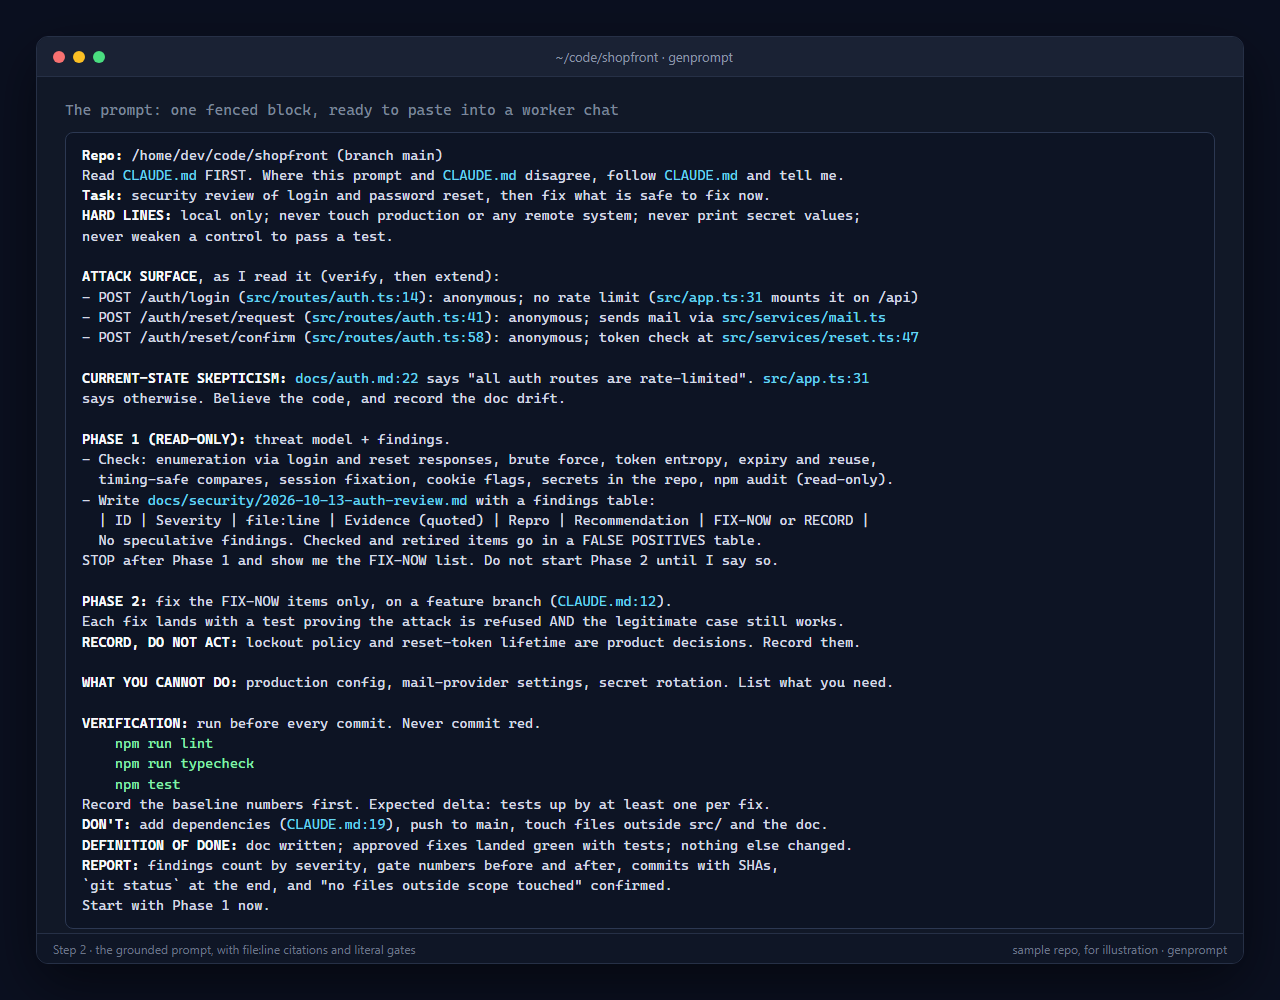This screenshot has width=1280, height=1000.
Task: Click the path '/home/dev/code/shopfront (branch main)'
Action: (287, 155)
